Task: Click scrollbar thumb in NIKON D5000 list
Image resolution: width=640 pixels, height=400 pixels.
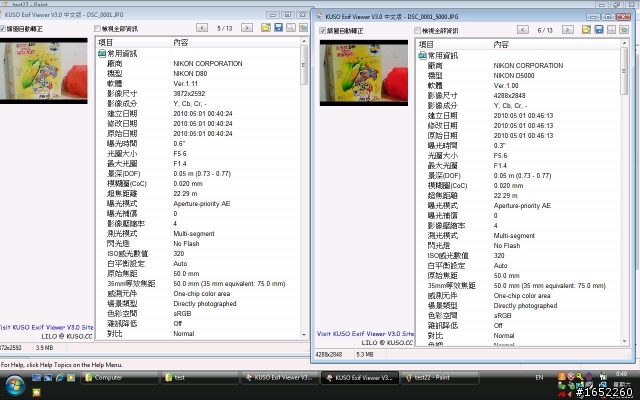Action: click(x=624, y=71)
